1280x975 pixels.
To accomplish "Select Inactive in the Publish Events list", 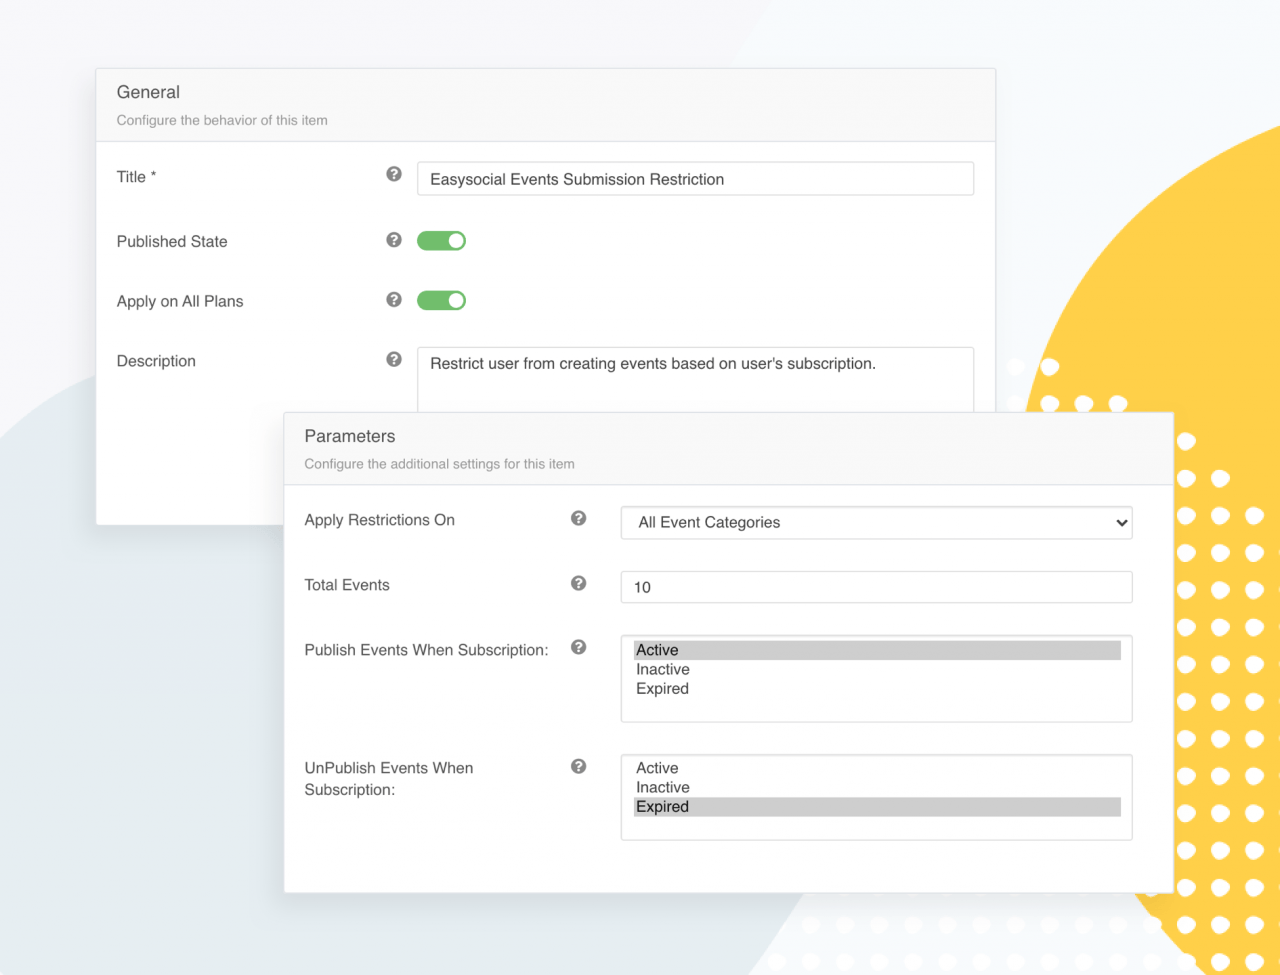I will [x=877, y=669].
